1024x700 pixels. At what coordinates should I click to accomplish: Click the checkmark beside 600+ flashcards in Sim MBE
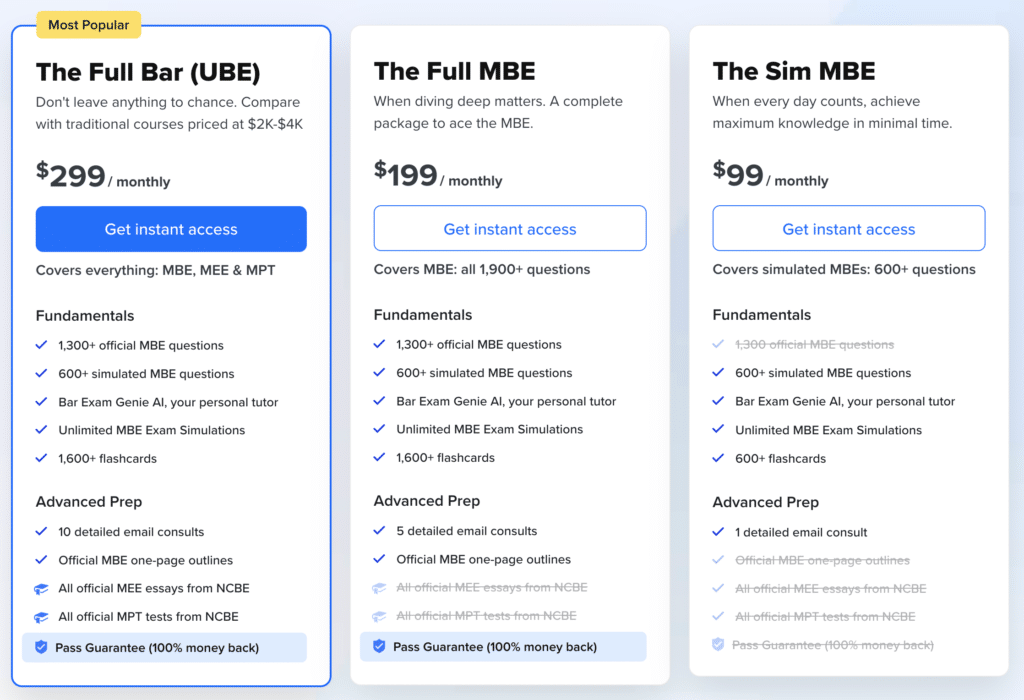coord(718,458)
